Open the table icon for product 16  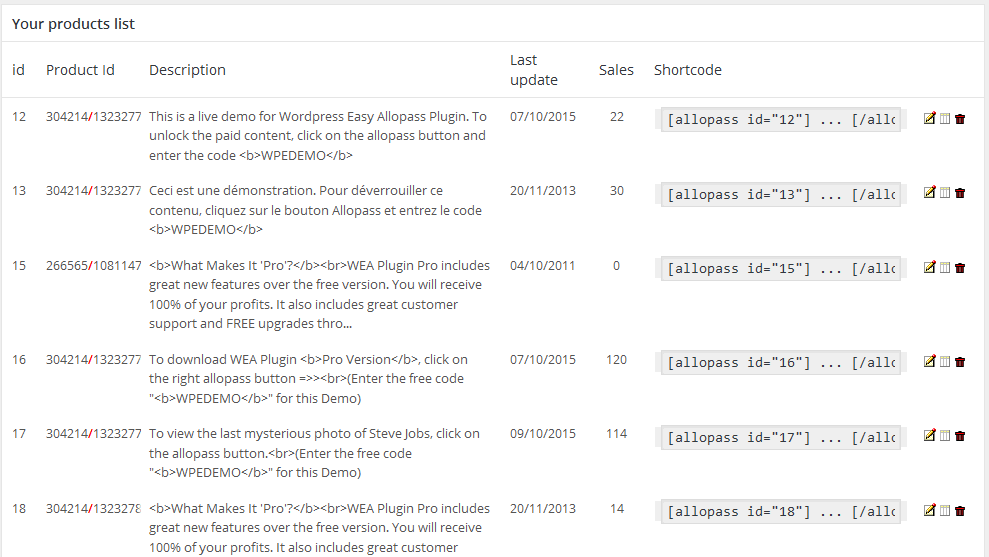click(x=945, y=361)
